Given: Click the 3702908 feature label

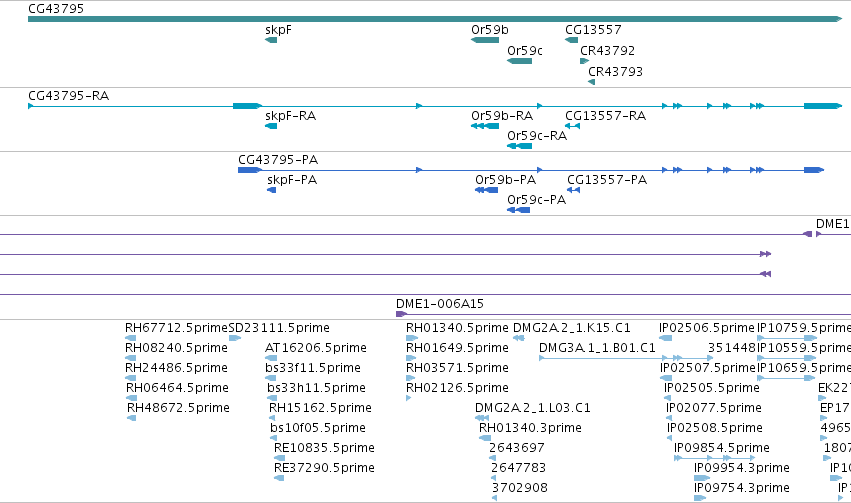Looking at the screenshot, I should [520, 488].
